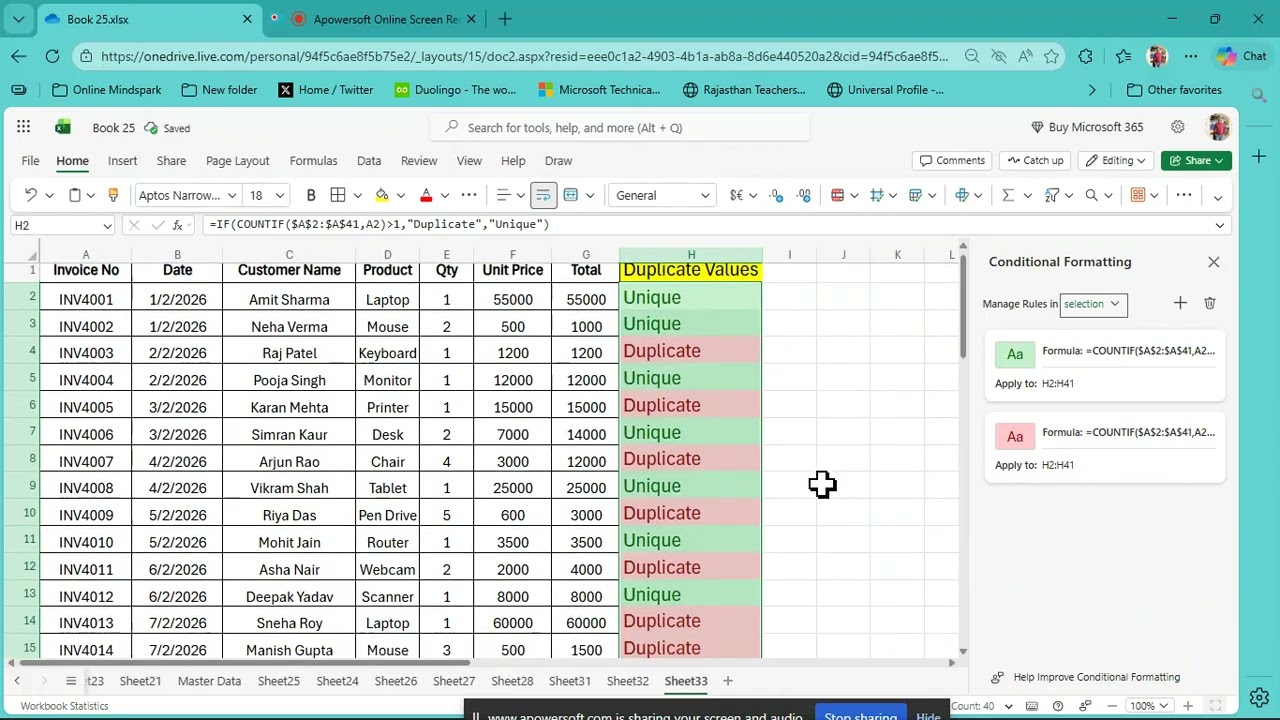Click the Clipboard paste icon
This screenshot has height=720, width=1280.
pyautogui.click(x=74, y=195)
